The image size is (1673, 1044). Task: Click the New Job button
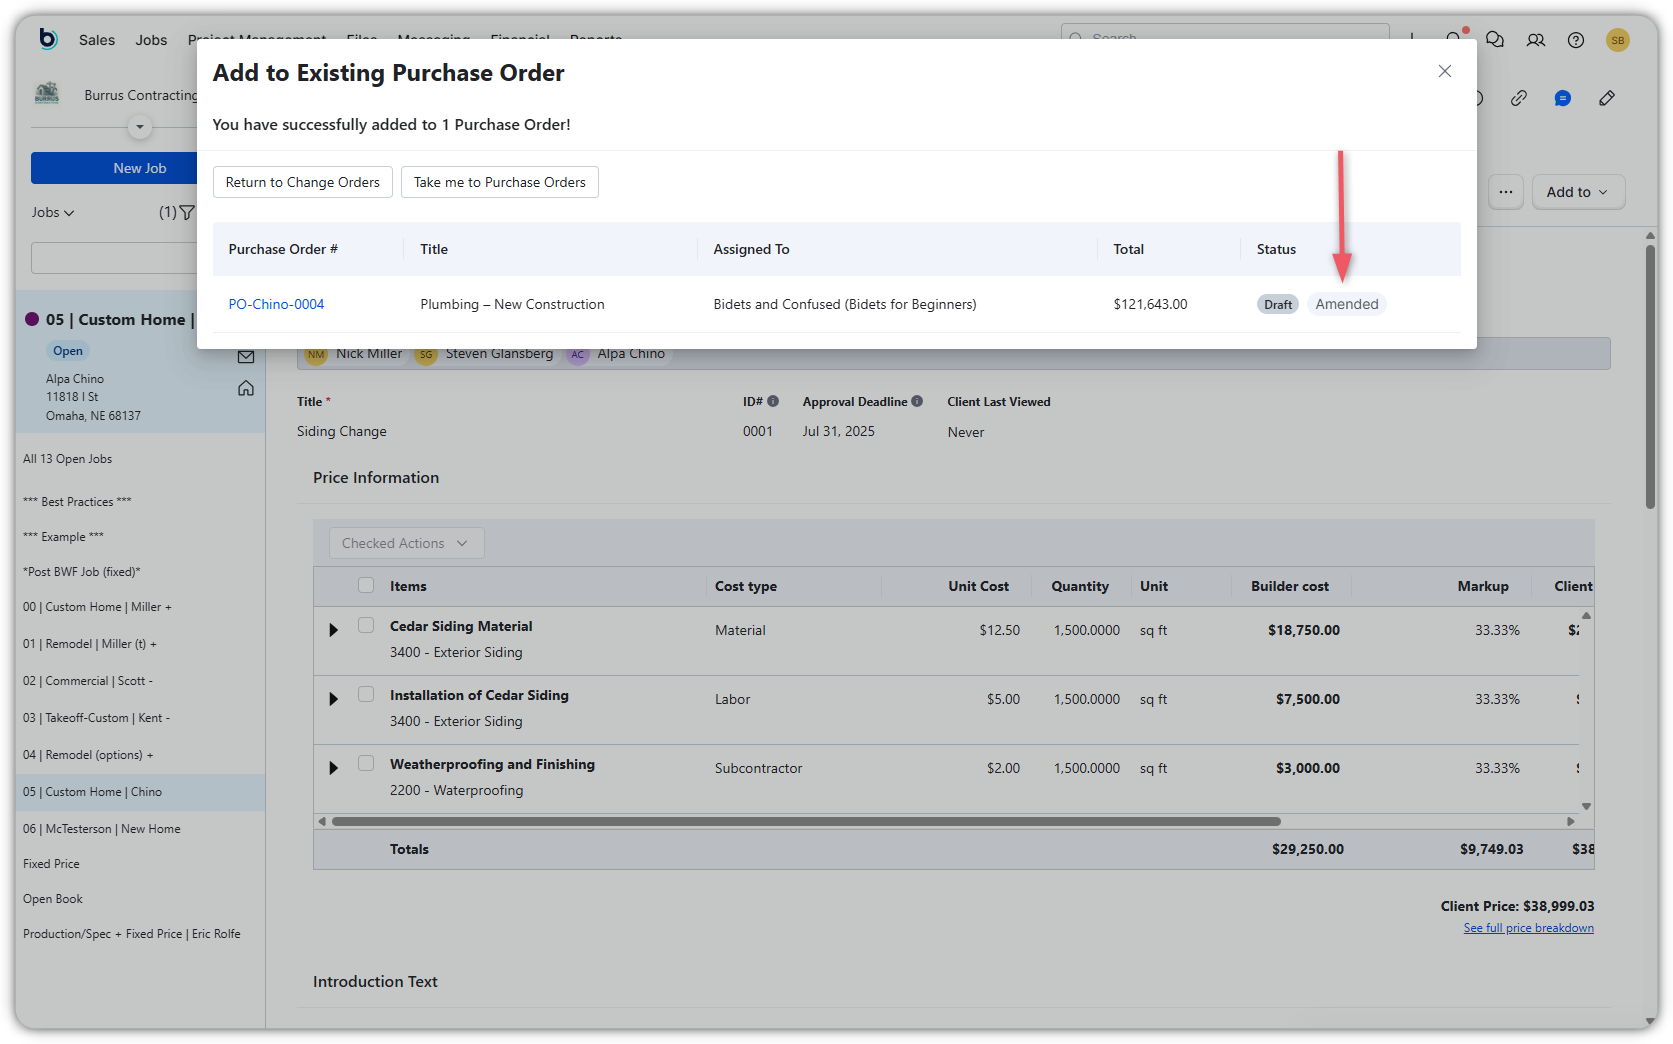coord(114,168)
